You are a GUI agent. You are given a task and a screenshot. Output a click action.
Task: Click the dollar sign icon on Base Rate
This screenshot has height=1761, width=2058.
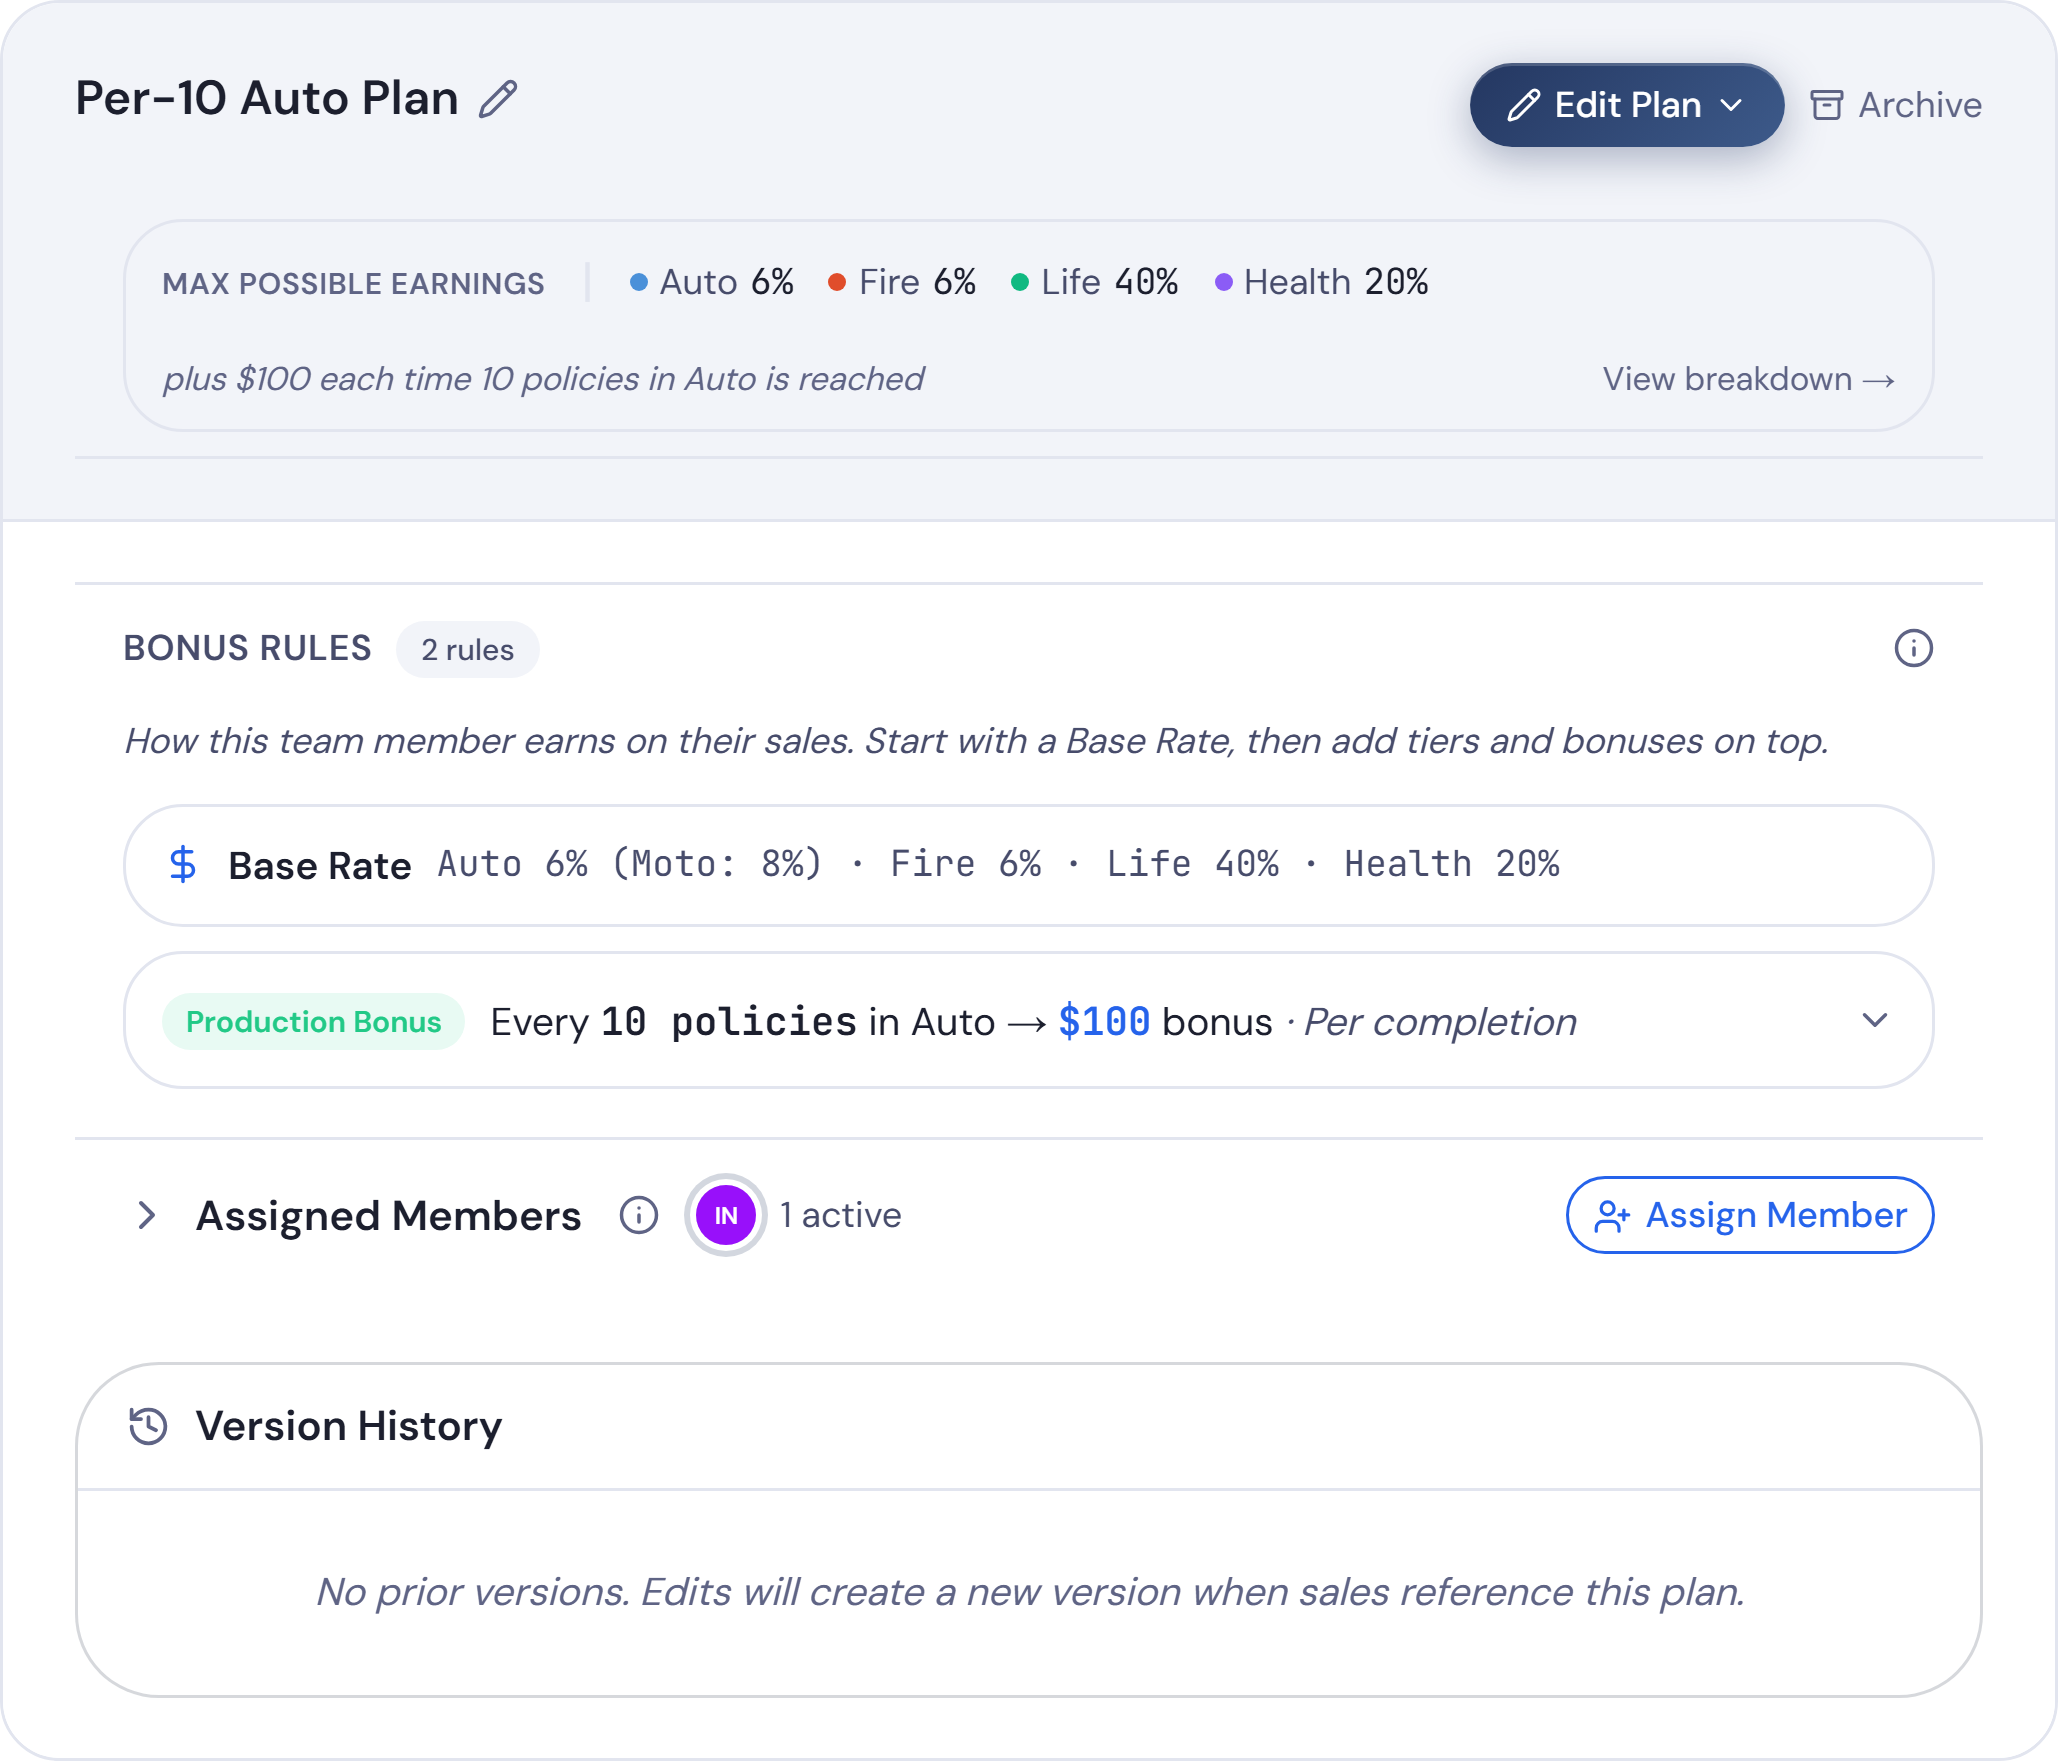[183, 864]
